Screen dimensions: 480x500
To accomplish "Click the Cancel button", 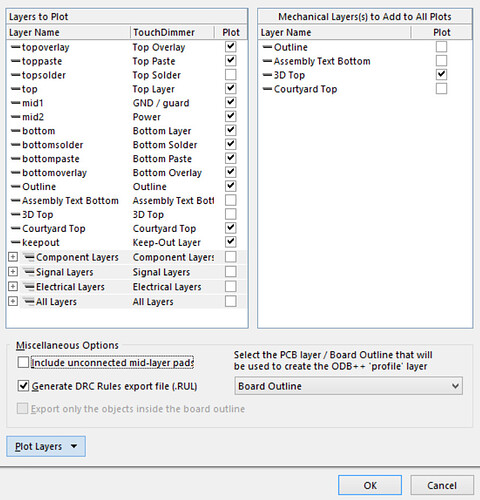I will [442, 485].
